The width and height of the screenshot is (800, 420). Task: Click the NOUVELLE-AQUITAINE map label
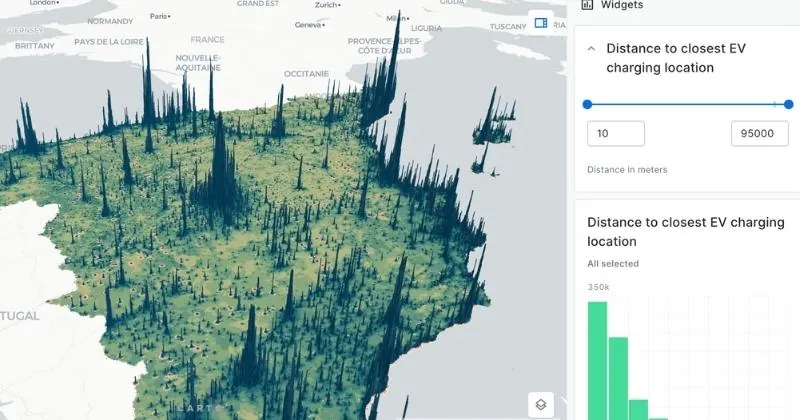click(x=198, y=63)
